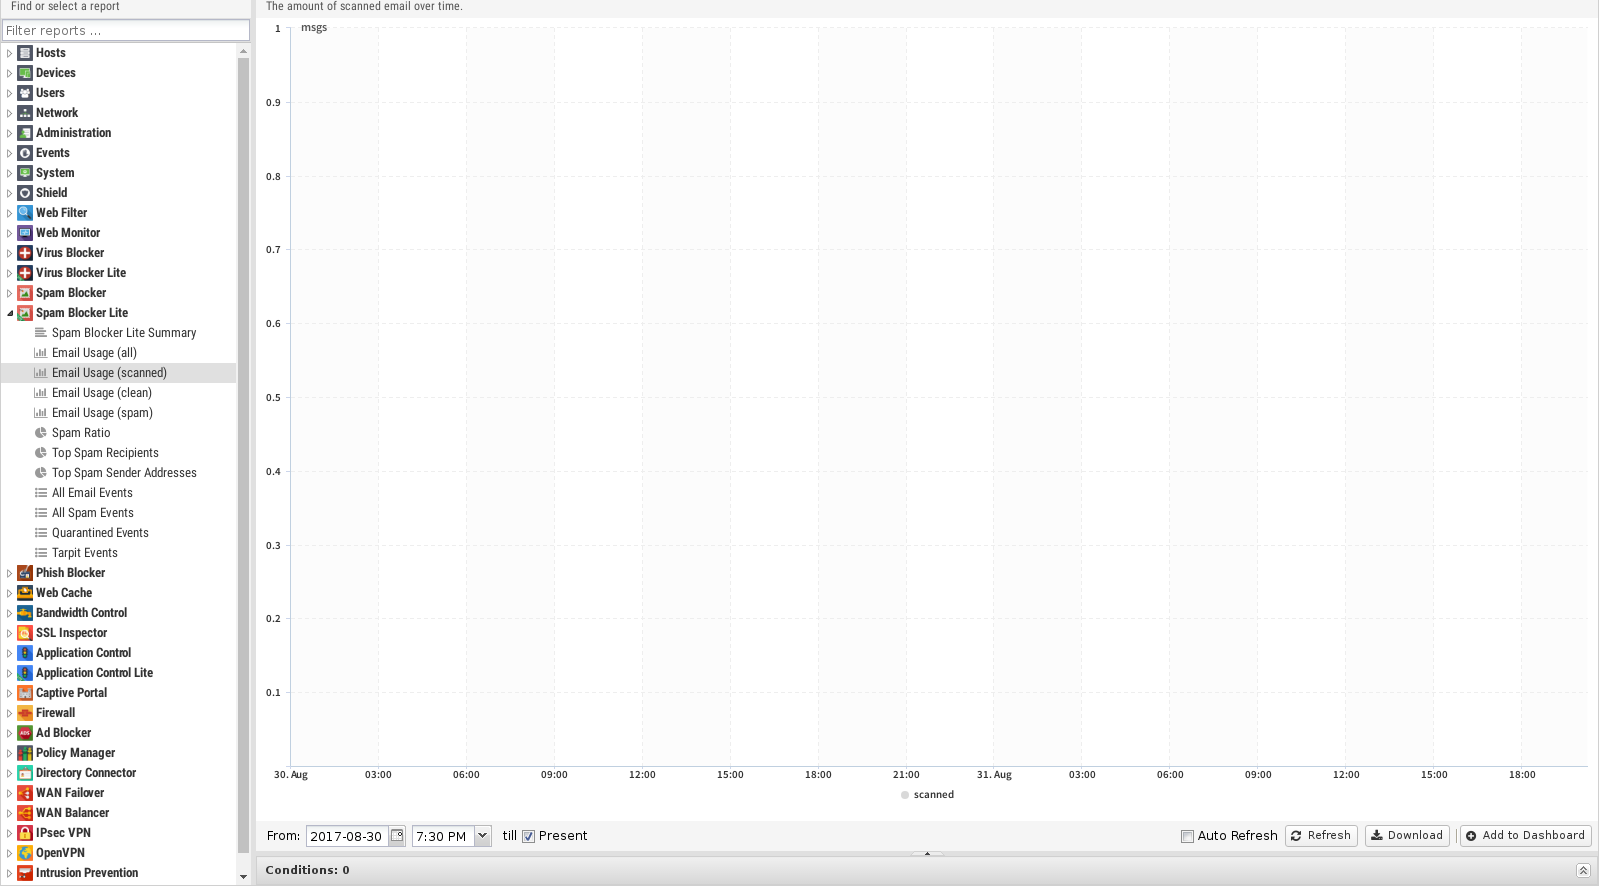
Task: Open Spam Blocker Lite Summary report
Action: coord(124,333)
